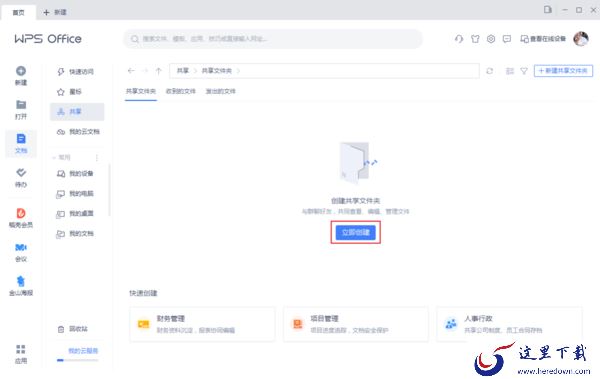600x379 pixels.
Task: Choose the 财务管理 quick-create card
Action: click(x=202, y=324)
